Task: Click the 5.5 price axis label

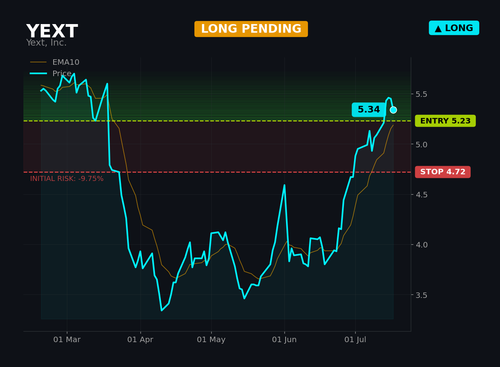Action: click(421, 94)
